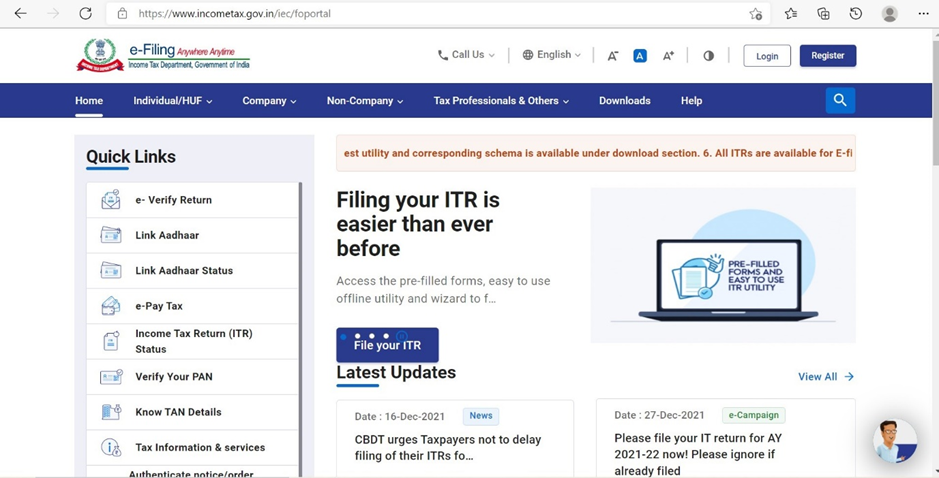Viewport: 939px width, 478px height.
Task: Click the scrolling announcement ticker text
Action: [596, 153]
